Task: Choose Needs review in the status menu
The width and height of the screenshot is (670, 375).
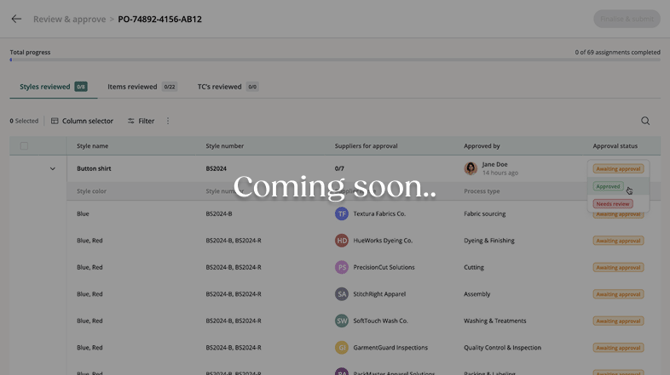Action: (x=613, y=204)
